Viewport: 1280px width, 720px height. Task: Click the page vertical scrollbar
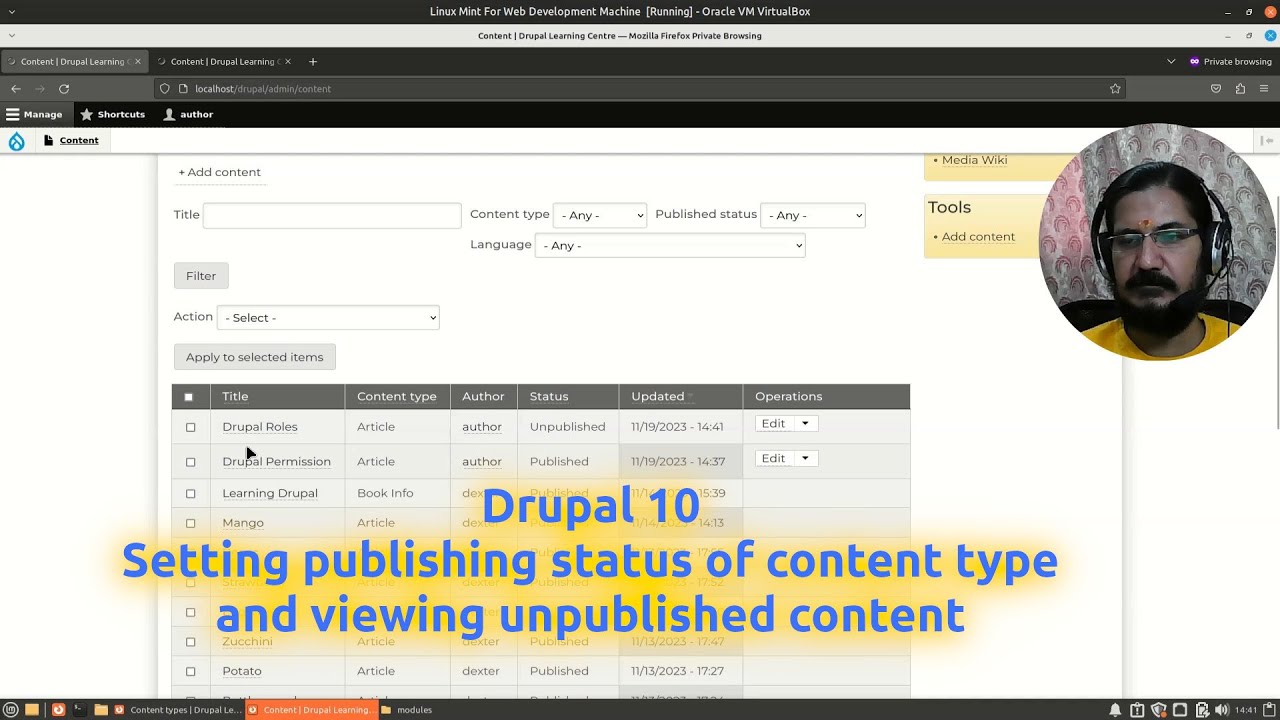[1276, 312]
